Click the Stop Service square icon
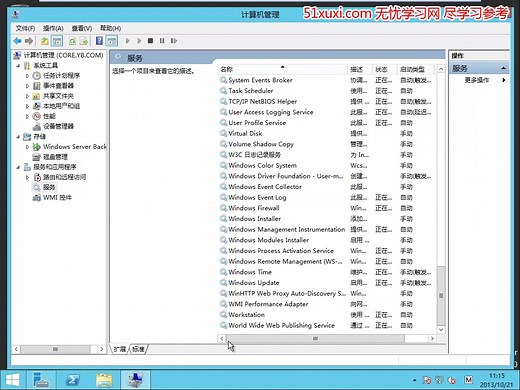This screenshot has height=390, width=520. pos(150,41)
